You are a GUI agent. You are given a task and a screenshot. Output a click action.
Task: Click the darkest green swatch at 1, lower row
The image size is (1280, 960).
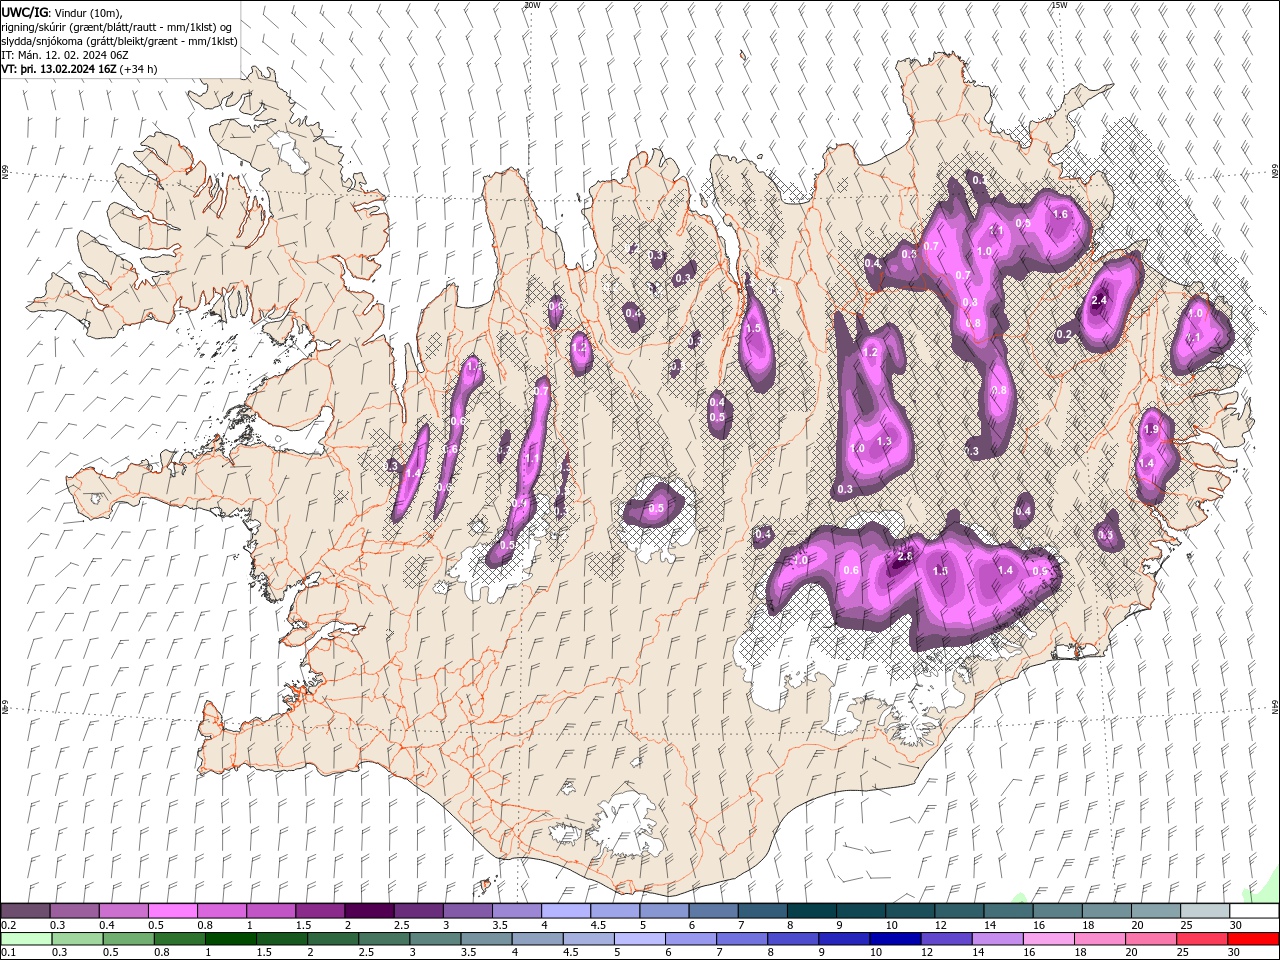coord(230,939)
